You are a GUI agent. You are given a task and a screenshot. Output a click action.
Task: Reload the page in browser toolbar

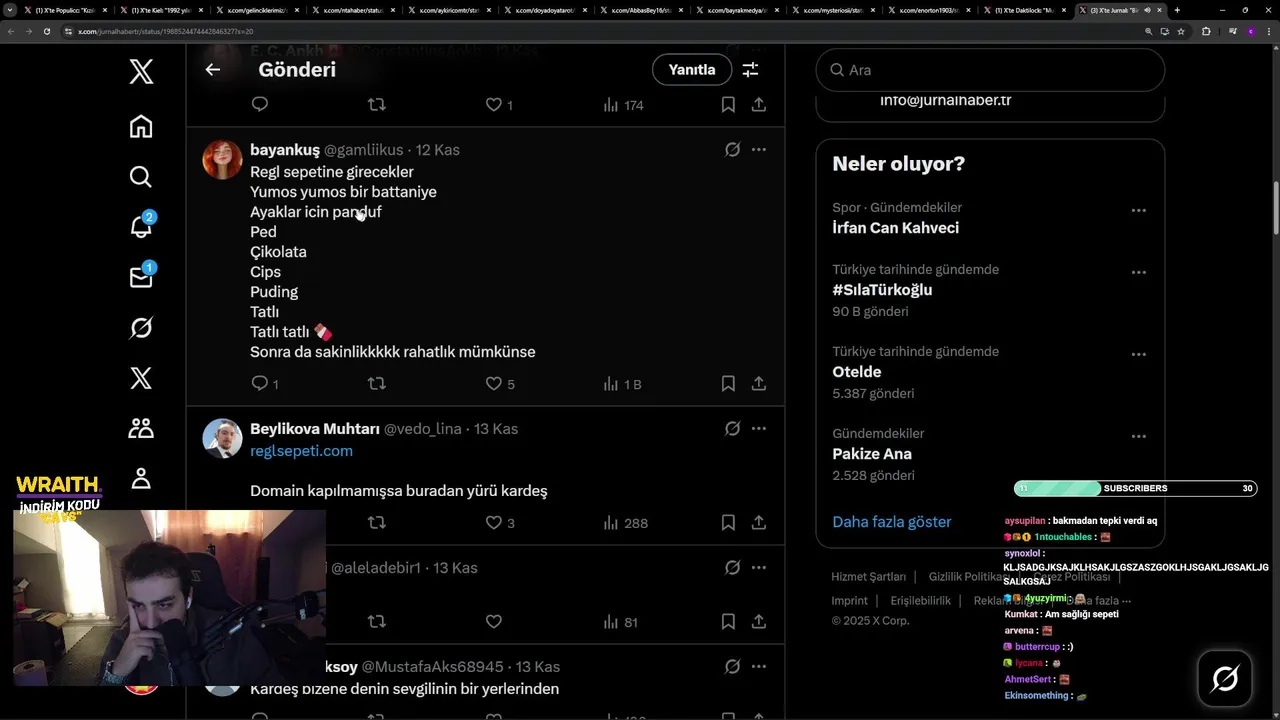[x=46, y=31]
